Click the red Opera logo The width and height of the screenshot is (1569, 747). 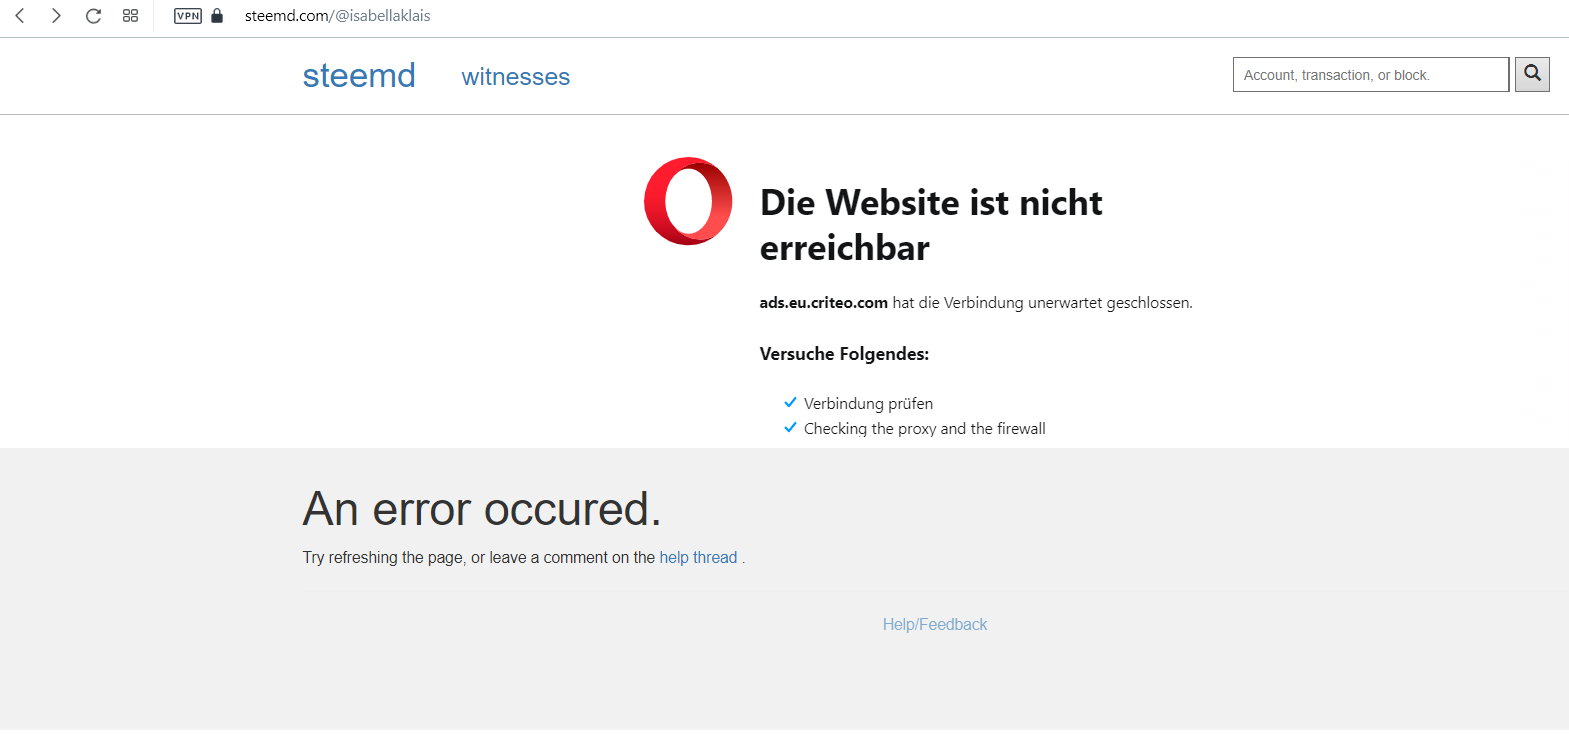[x=688, y=201]
